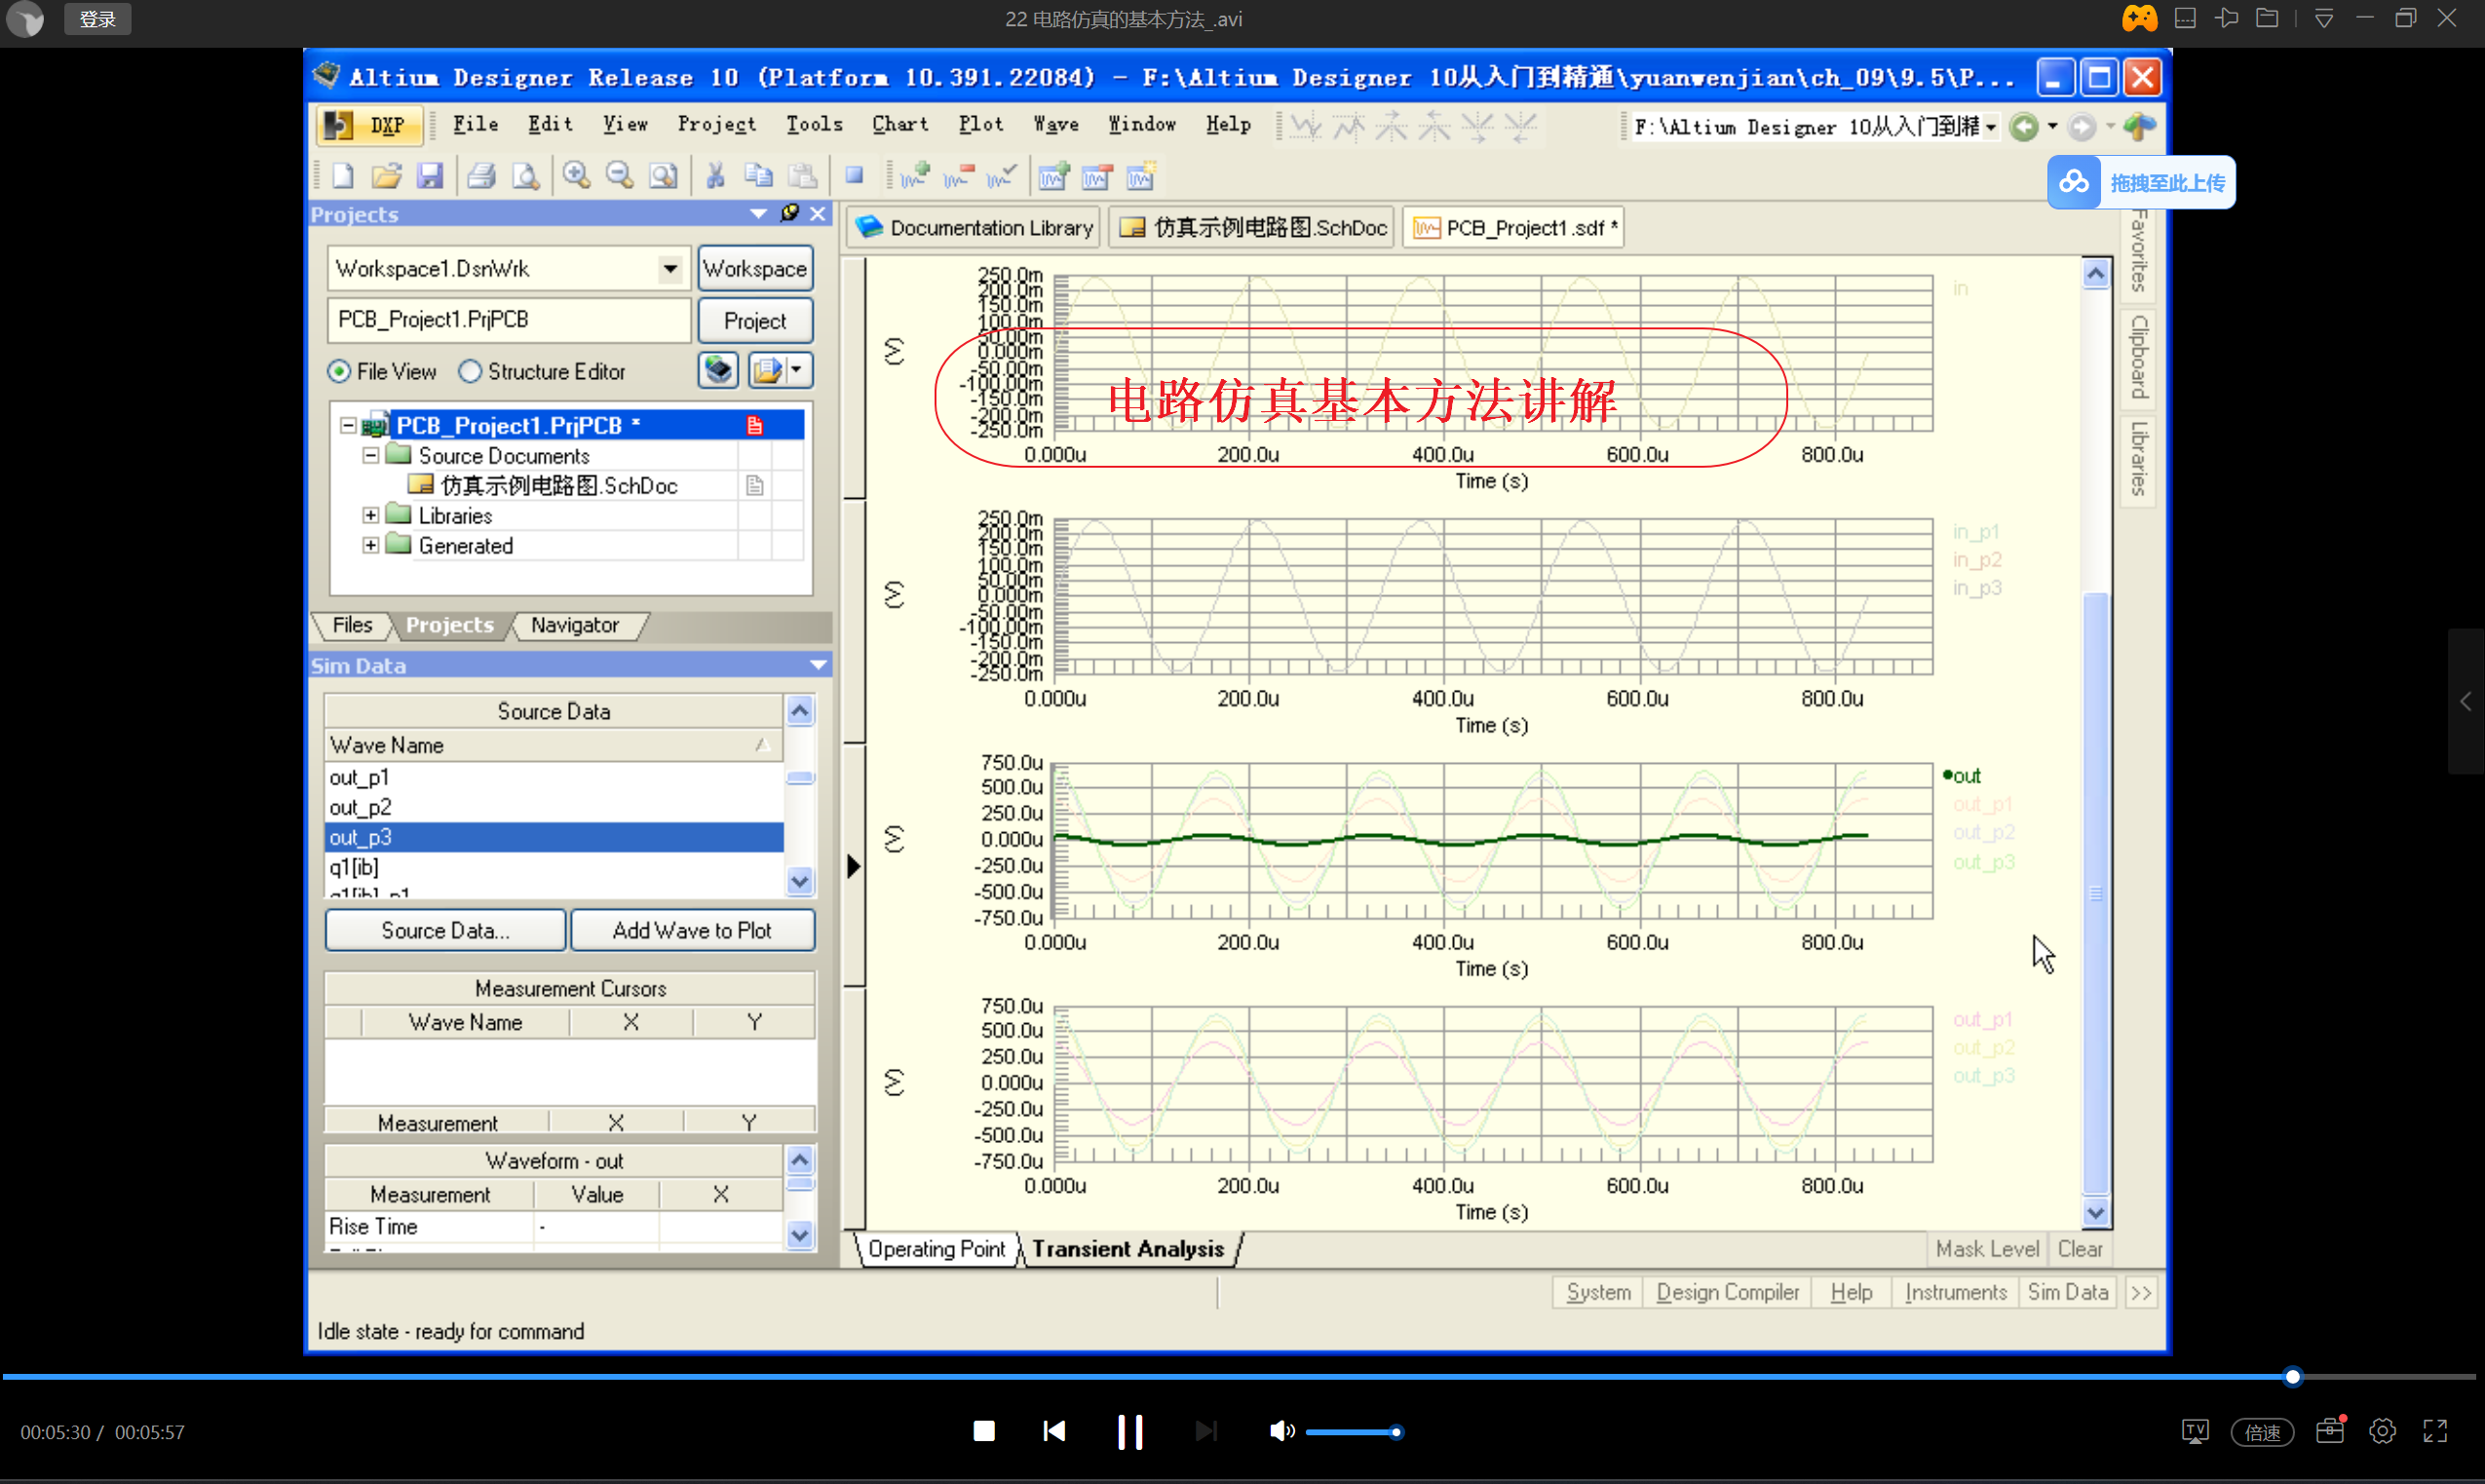Pin the Projects panel with pushpin icon
The height and width of the screenshot is (1484, 2485).
coord(790,213)
